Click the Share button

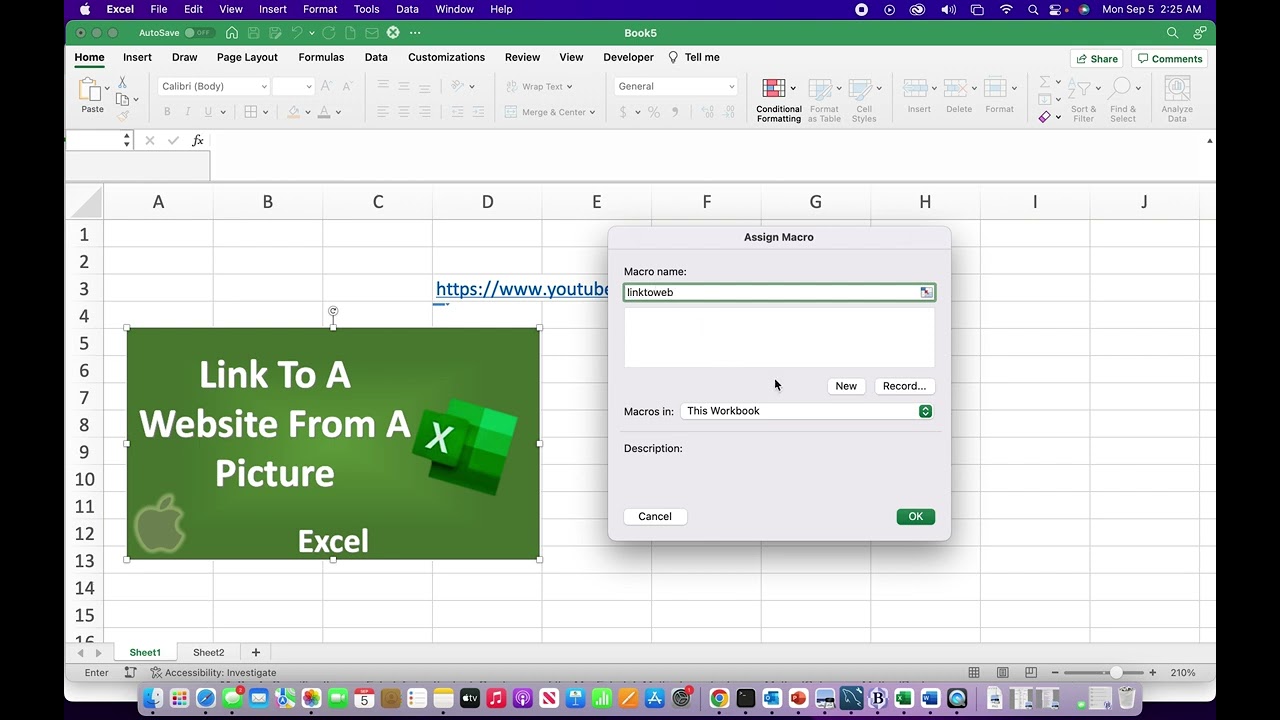(1096, 59)
